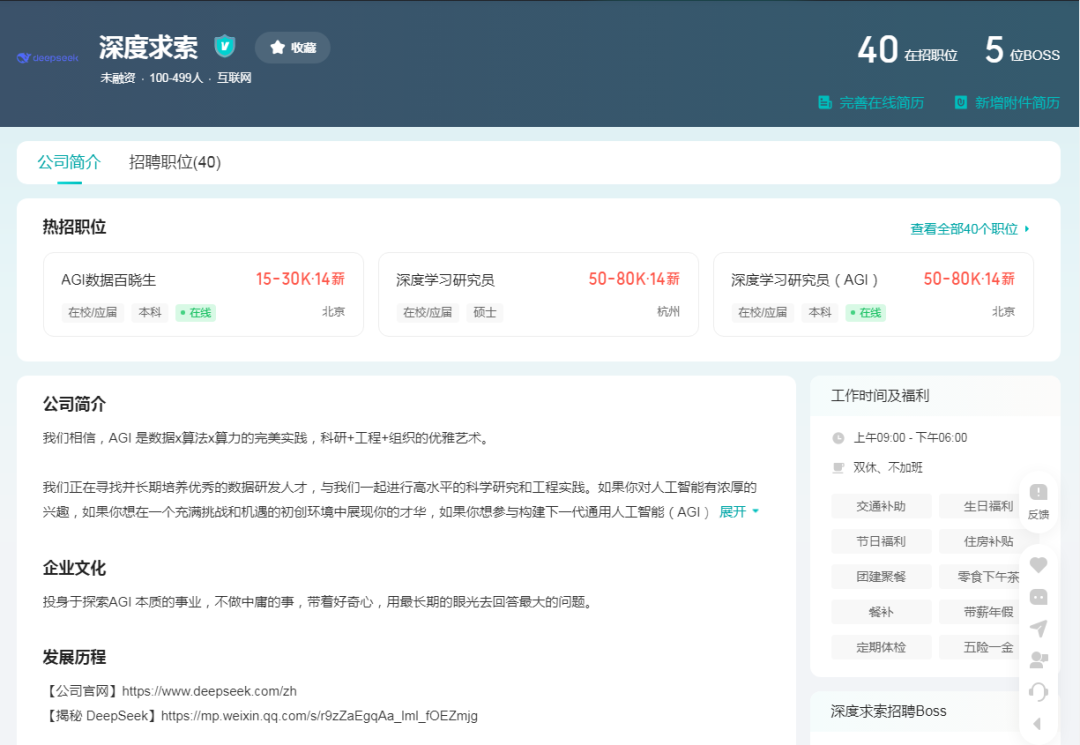Click 在线 status tag on 深度学习研究员（AGI）card

click(x=866, y=313)
